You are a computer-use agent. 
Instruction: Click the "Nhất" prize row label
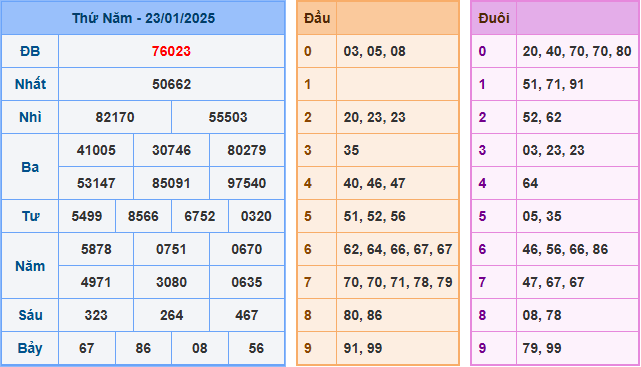point(30,85)
